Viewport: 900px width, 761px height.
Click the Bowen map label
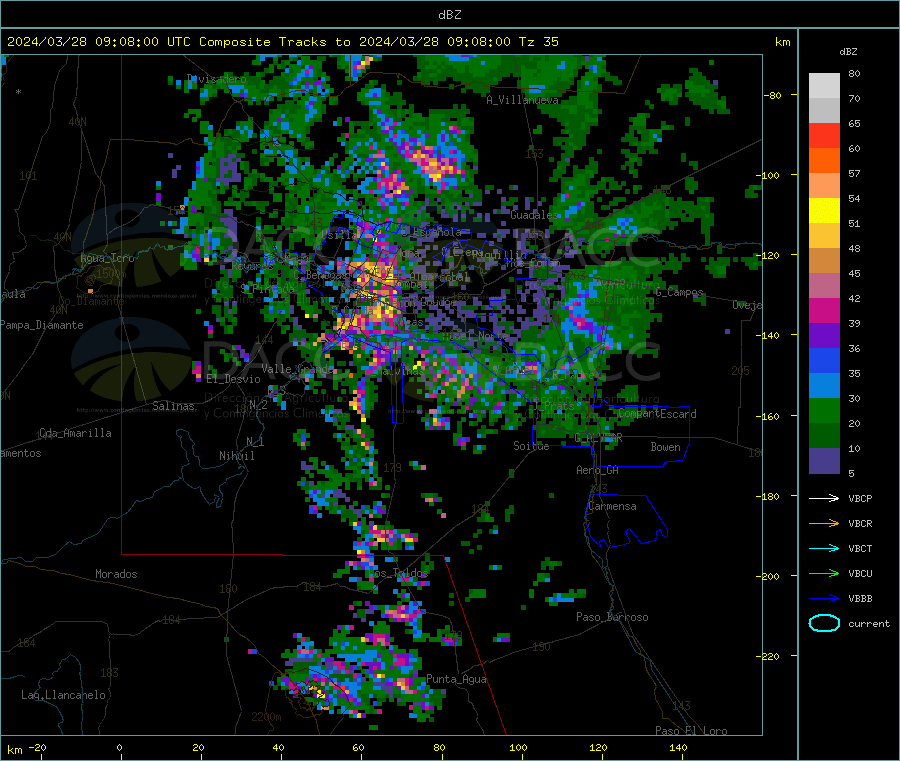[665, 447]
